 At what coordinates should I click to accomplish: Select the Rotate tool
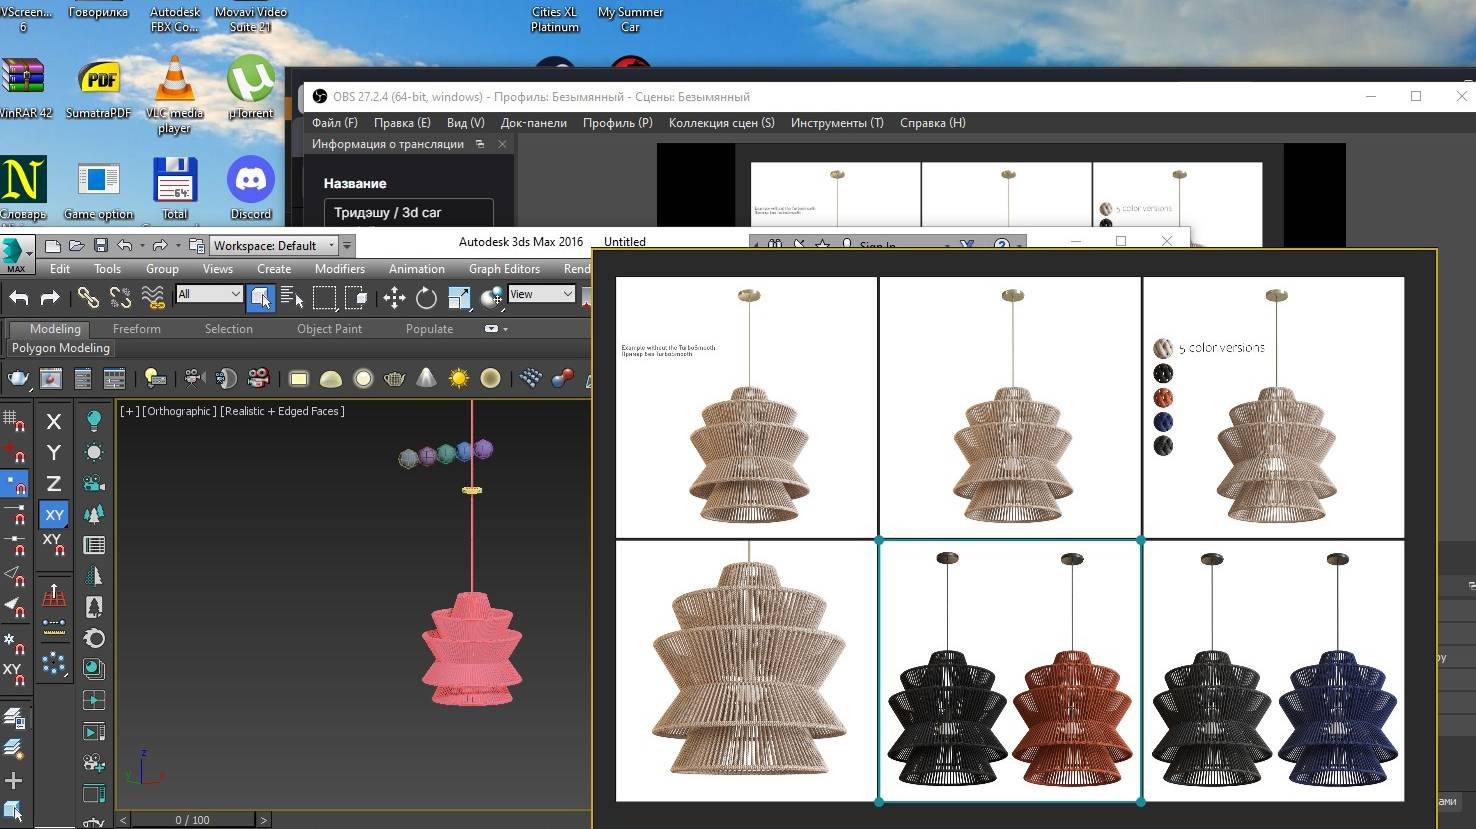point(426,297)
